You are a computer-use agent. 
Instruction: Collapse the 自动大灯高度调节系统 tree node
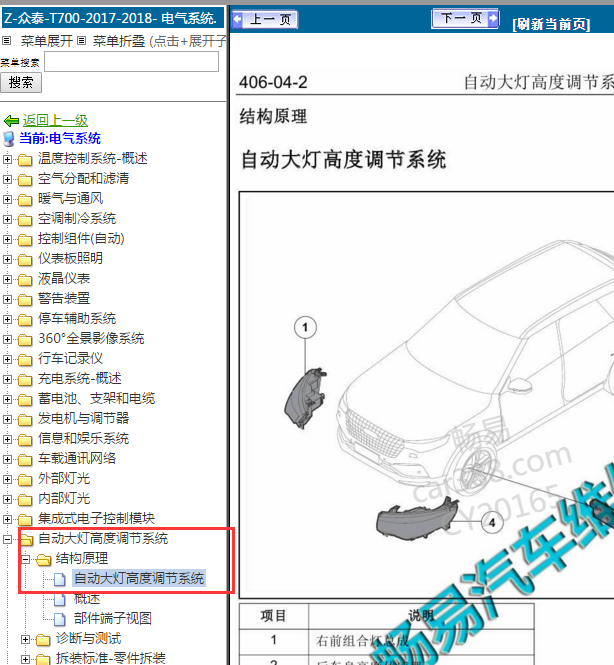7,539
